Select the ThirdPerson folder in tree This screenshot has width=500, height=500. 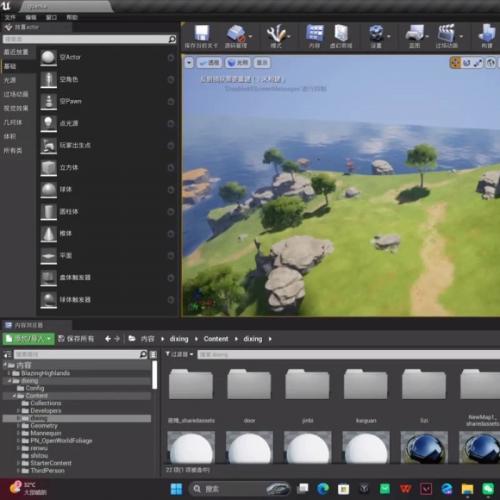(x=47, y=471)
